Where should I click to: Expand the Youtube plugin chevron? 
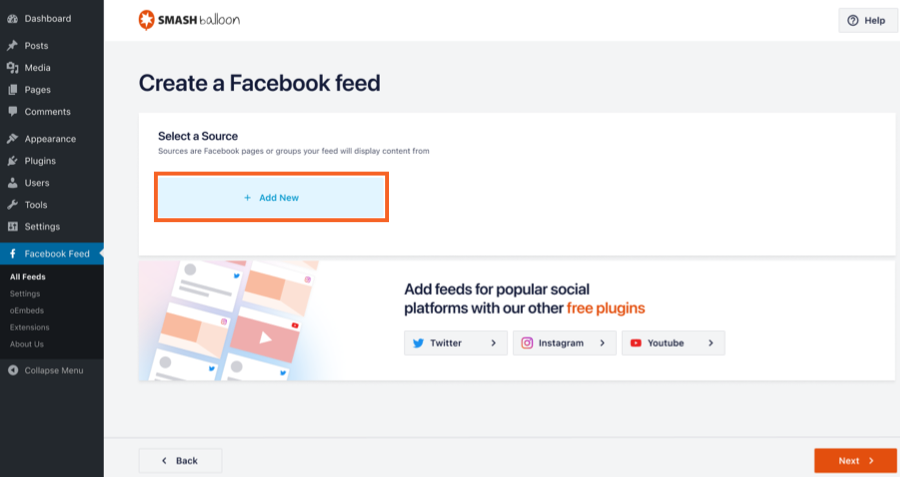[x=711, y=343]
